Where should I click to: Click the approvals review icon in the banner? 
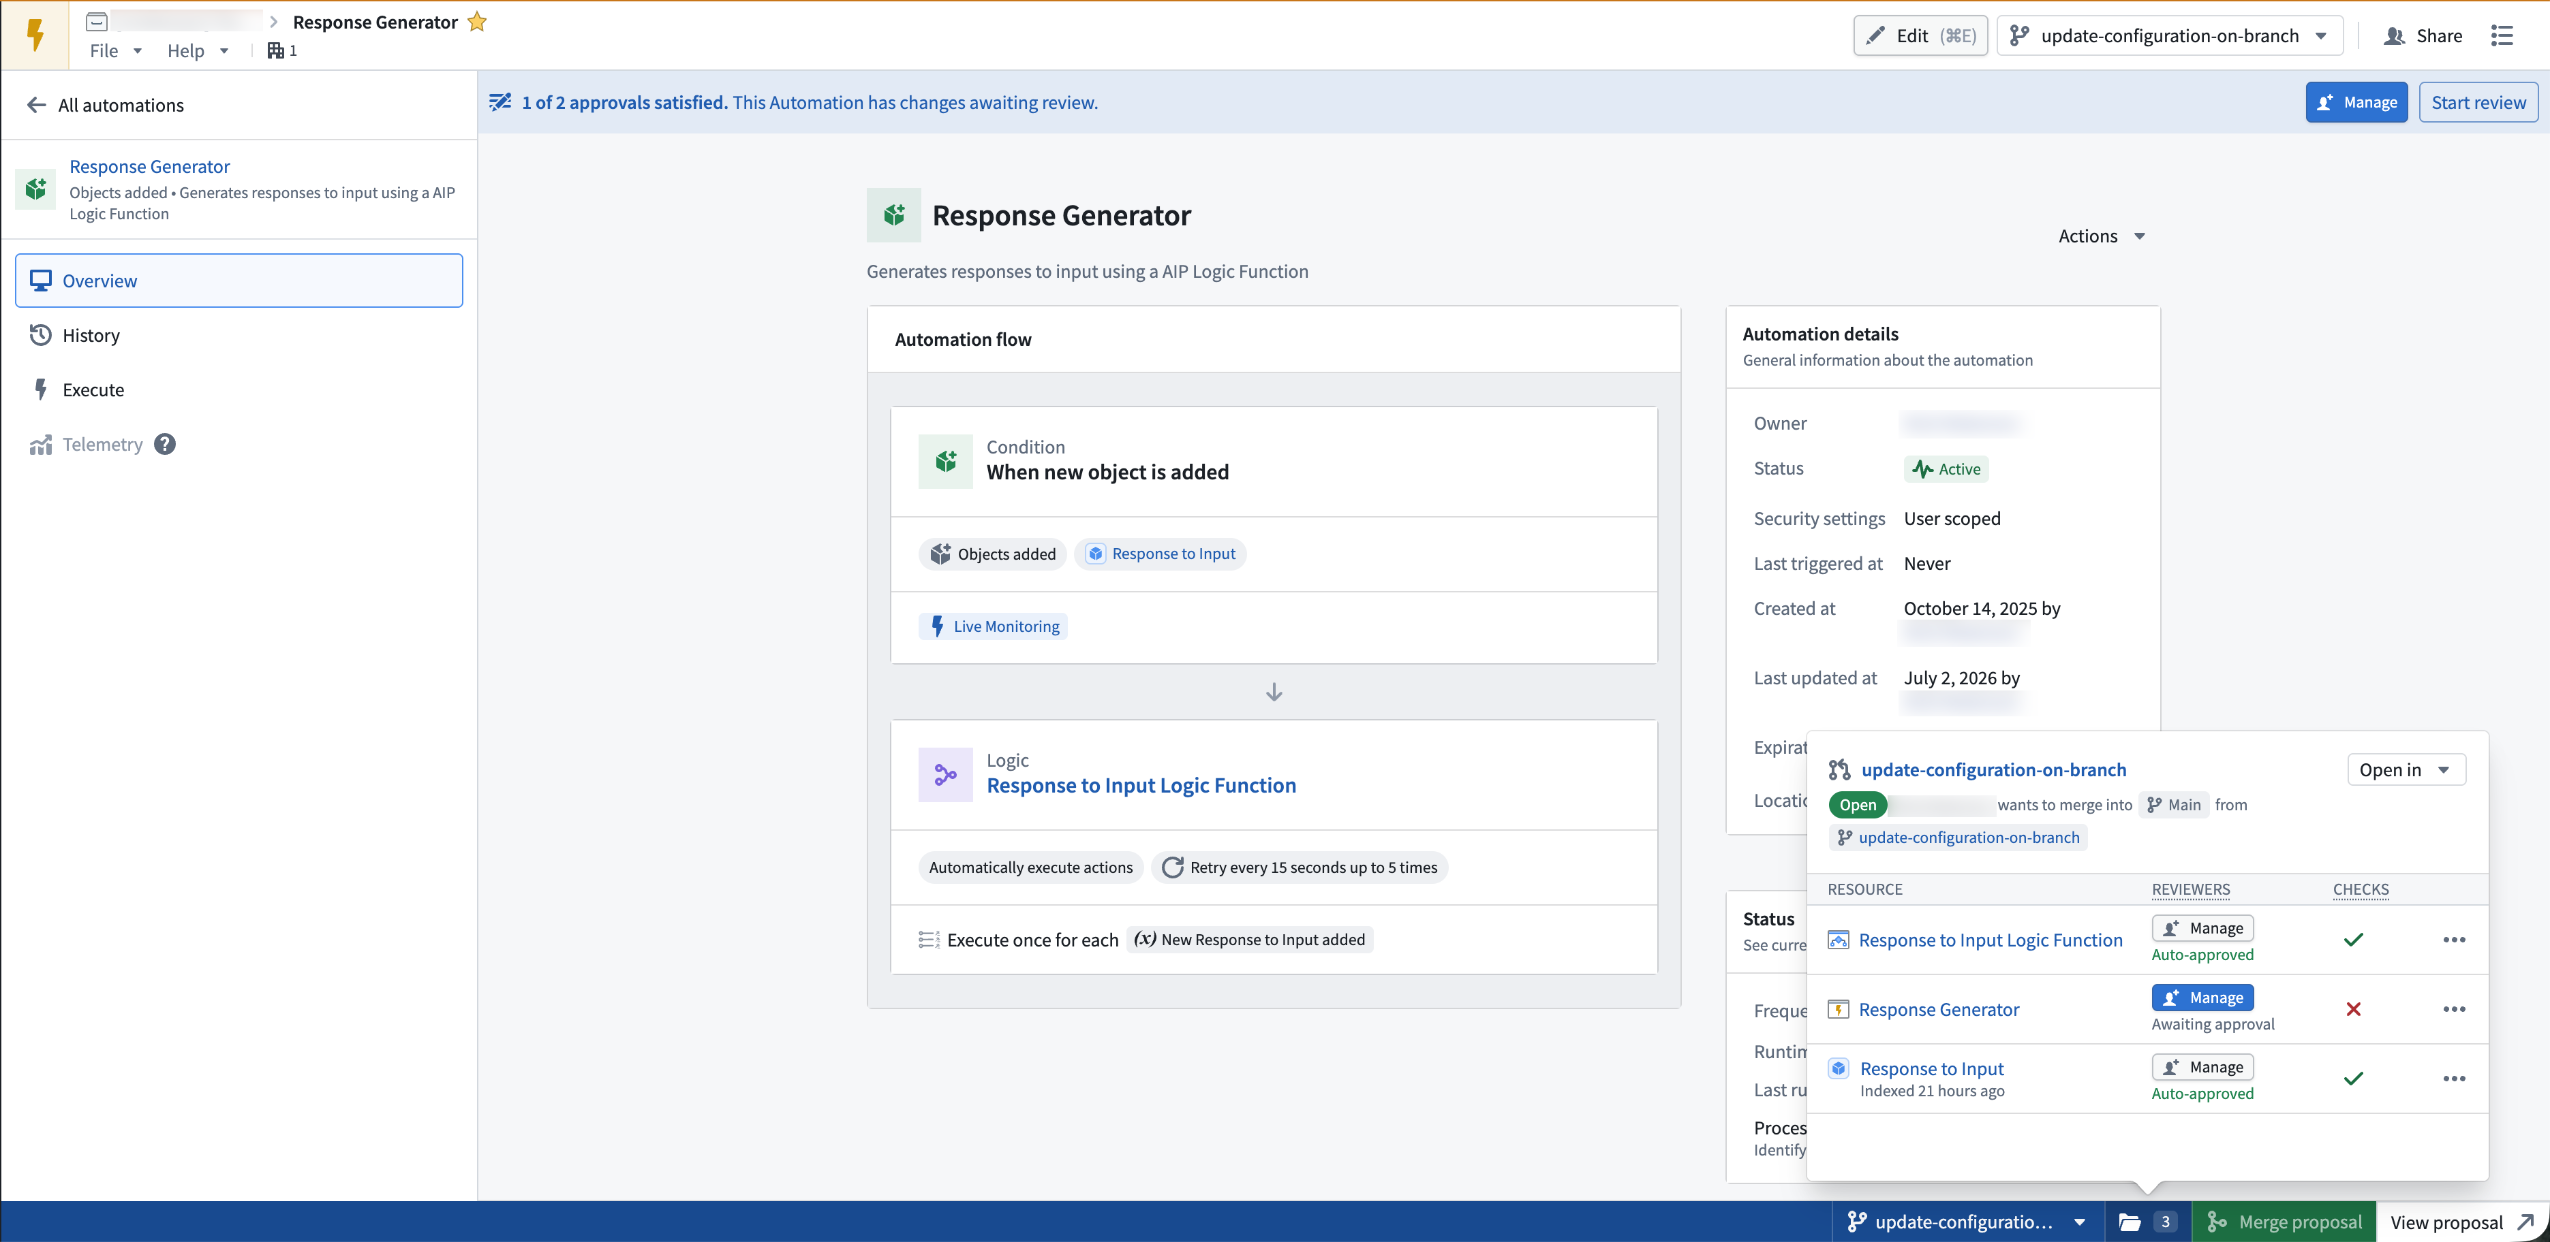500,102
